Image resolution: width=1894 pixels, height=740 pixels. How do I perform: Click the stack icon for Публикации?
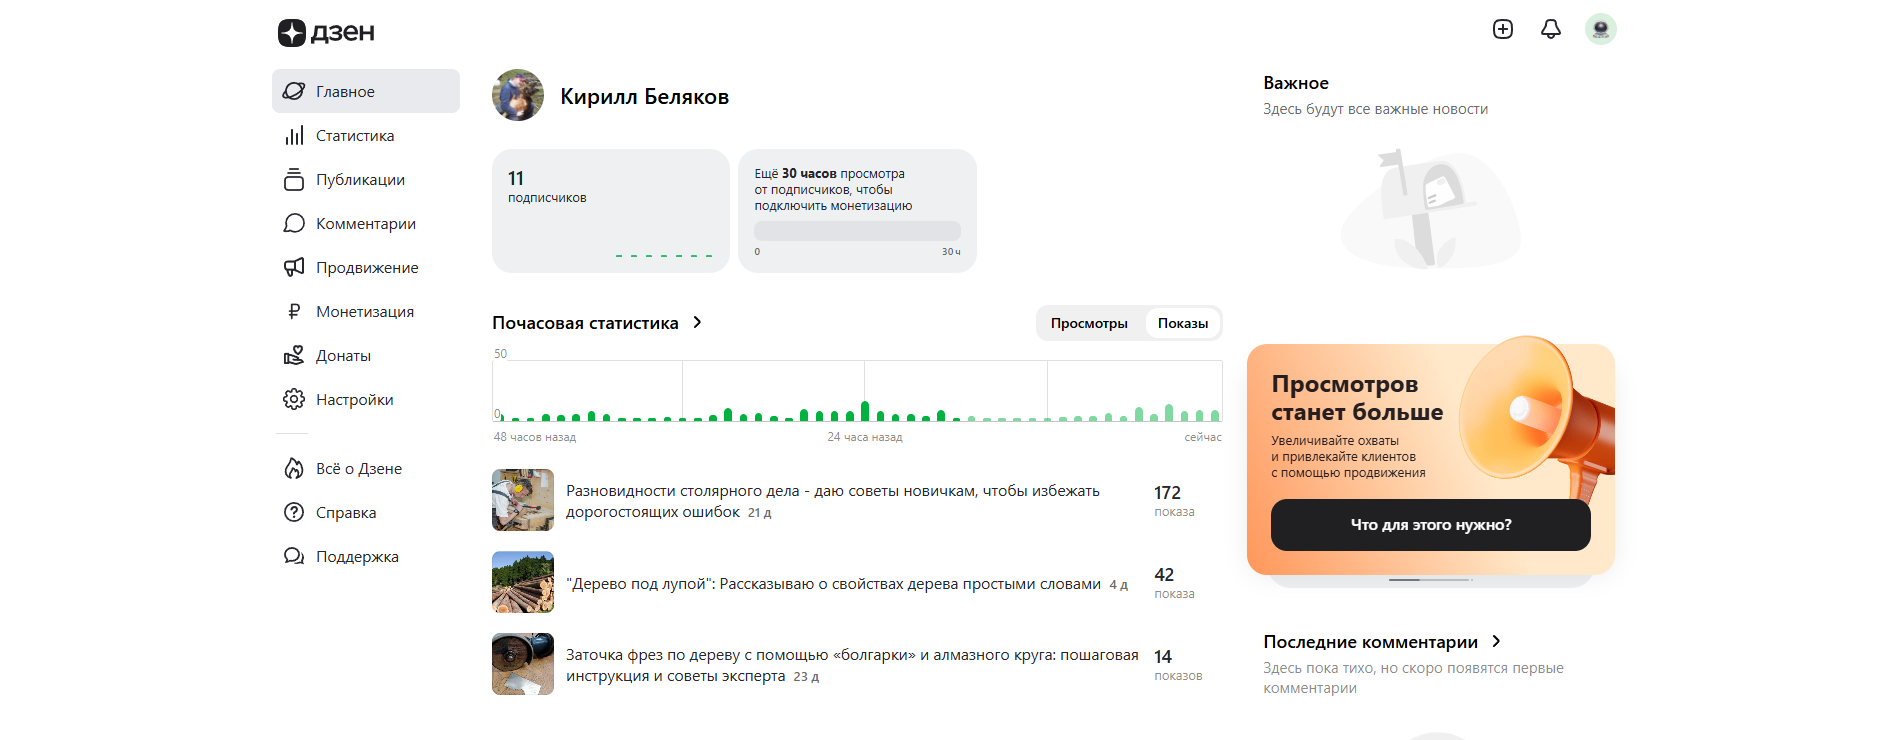(294, 179)
